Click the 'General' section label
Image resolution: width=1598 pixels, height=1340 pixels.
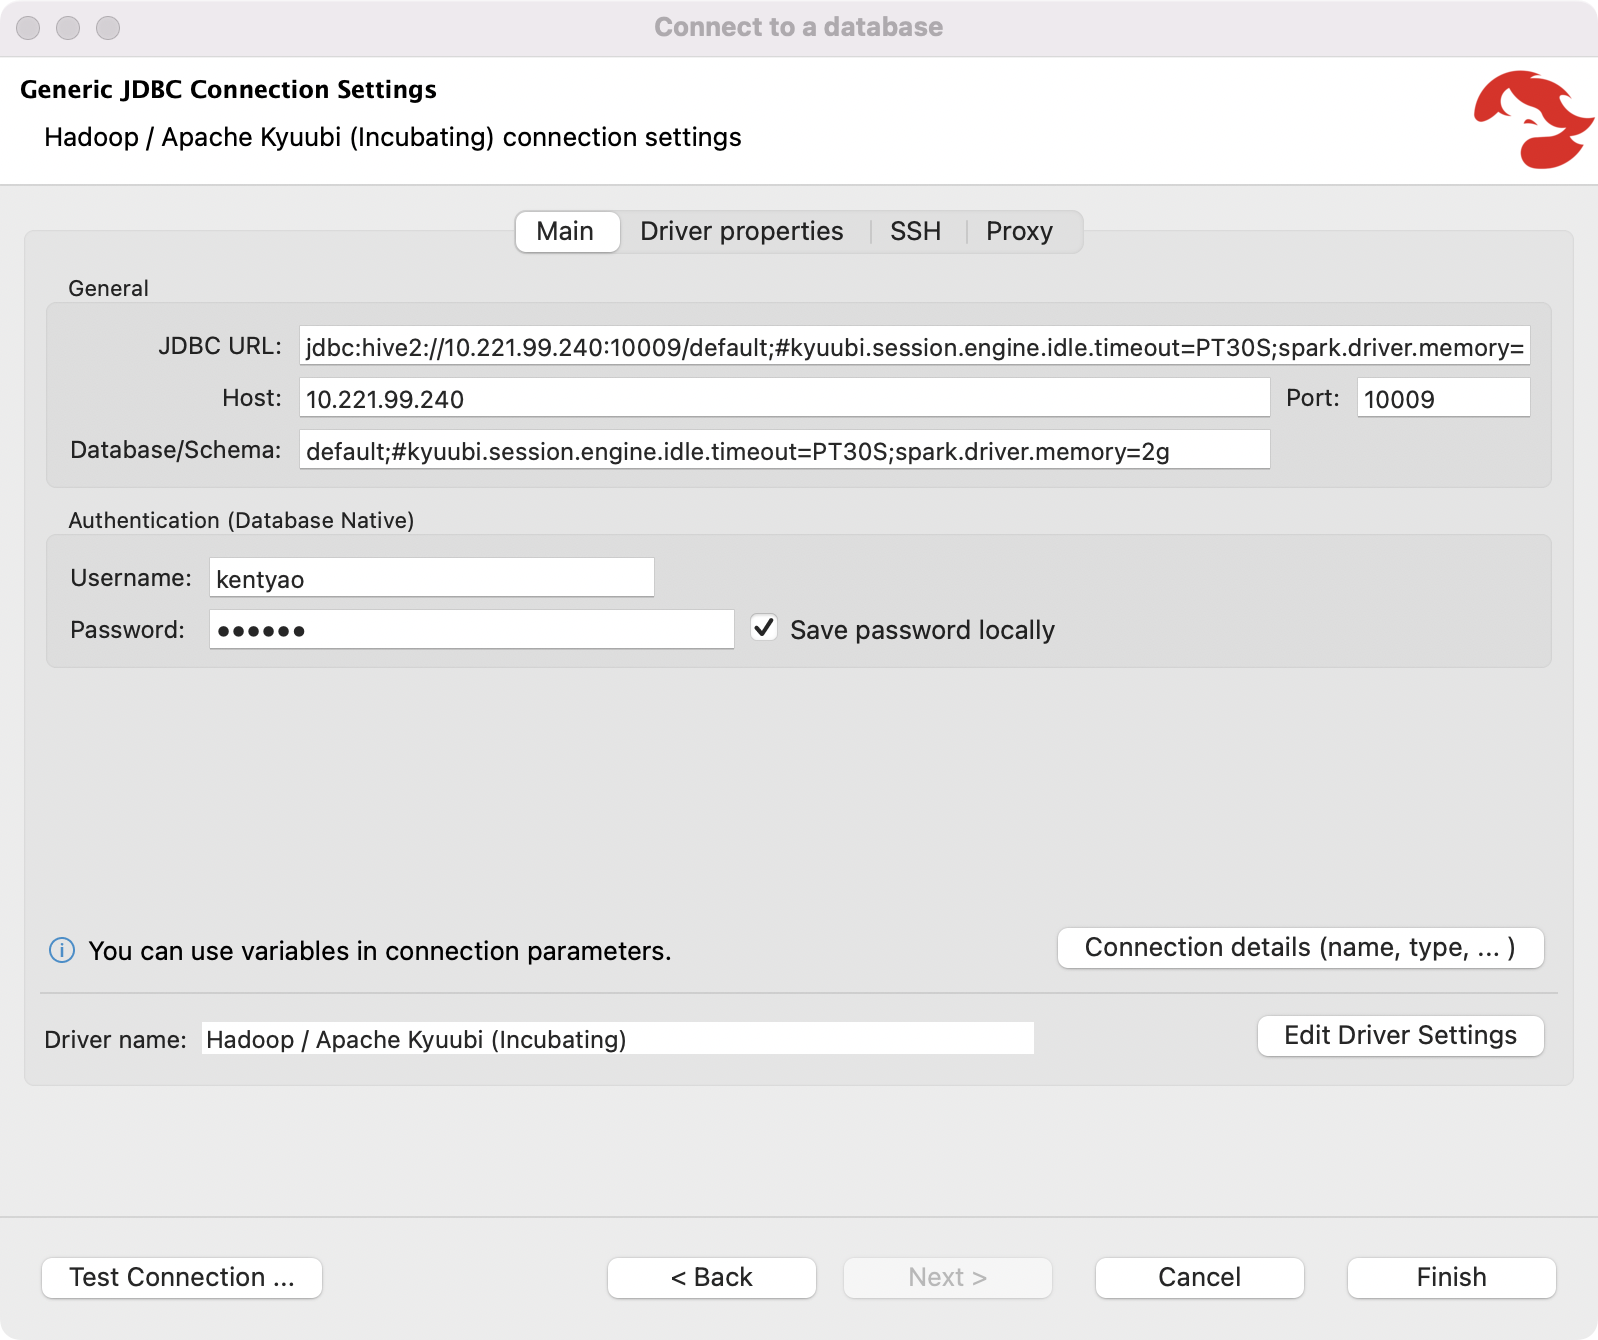click(108, 288)
